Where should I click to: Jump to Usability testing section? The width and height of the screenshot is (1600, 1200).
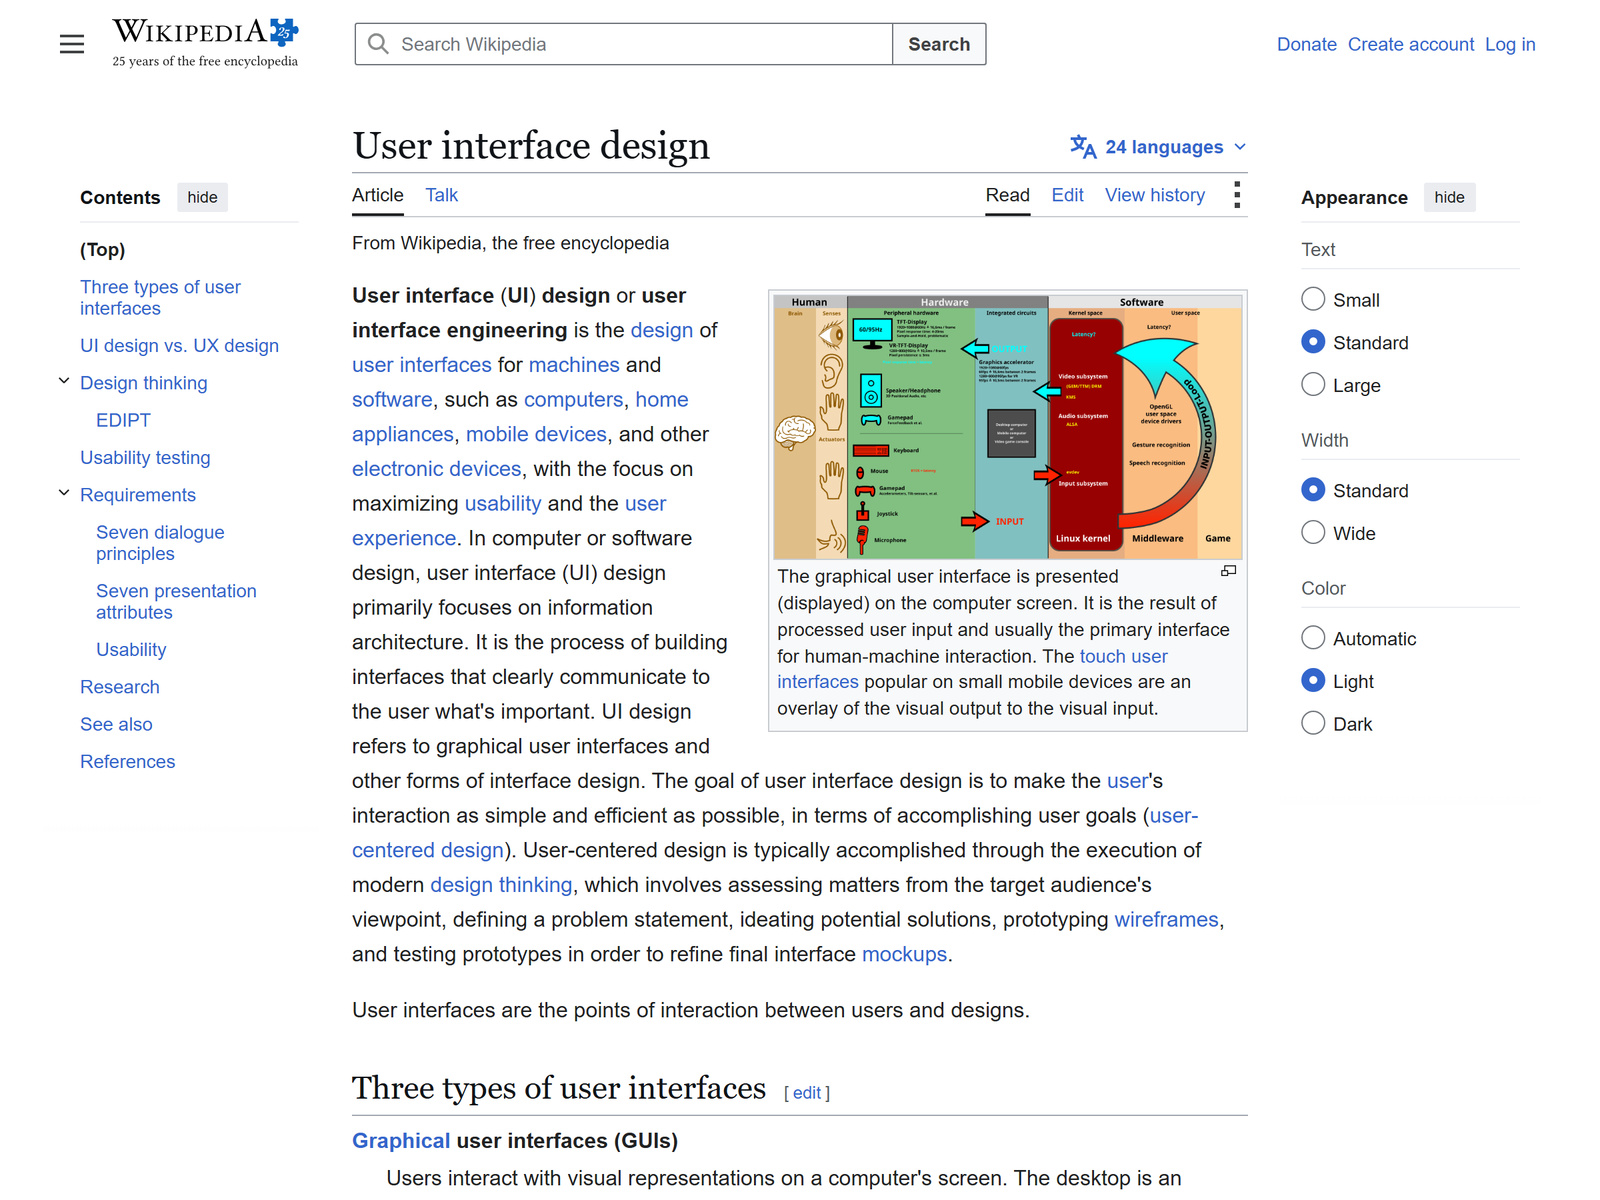pos(145,458)
